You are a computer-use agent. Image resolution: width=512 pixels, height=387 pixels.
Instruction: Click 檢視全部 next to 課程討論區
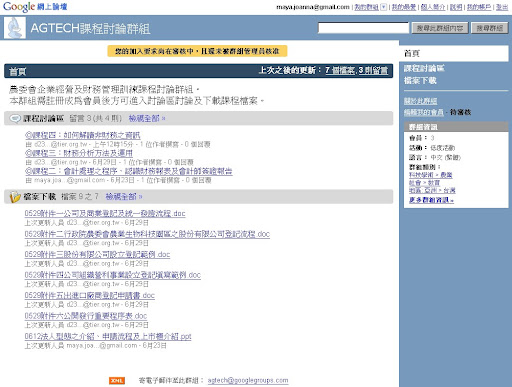pos(147,118)
